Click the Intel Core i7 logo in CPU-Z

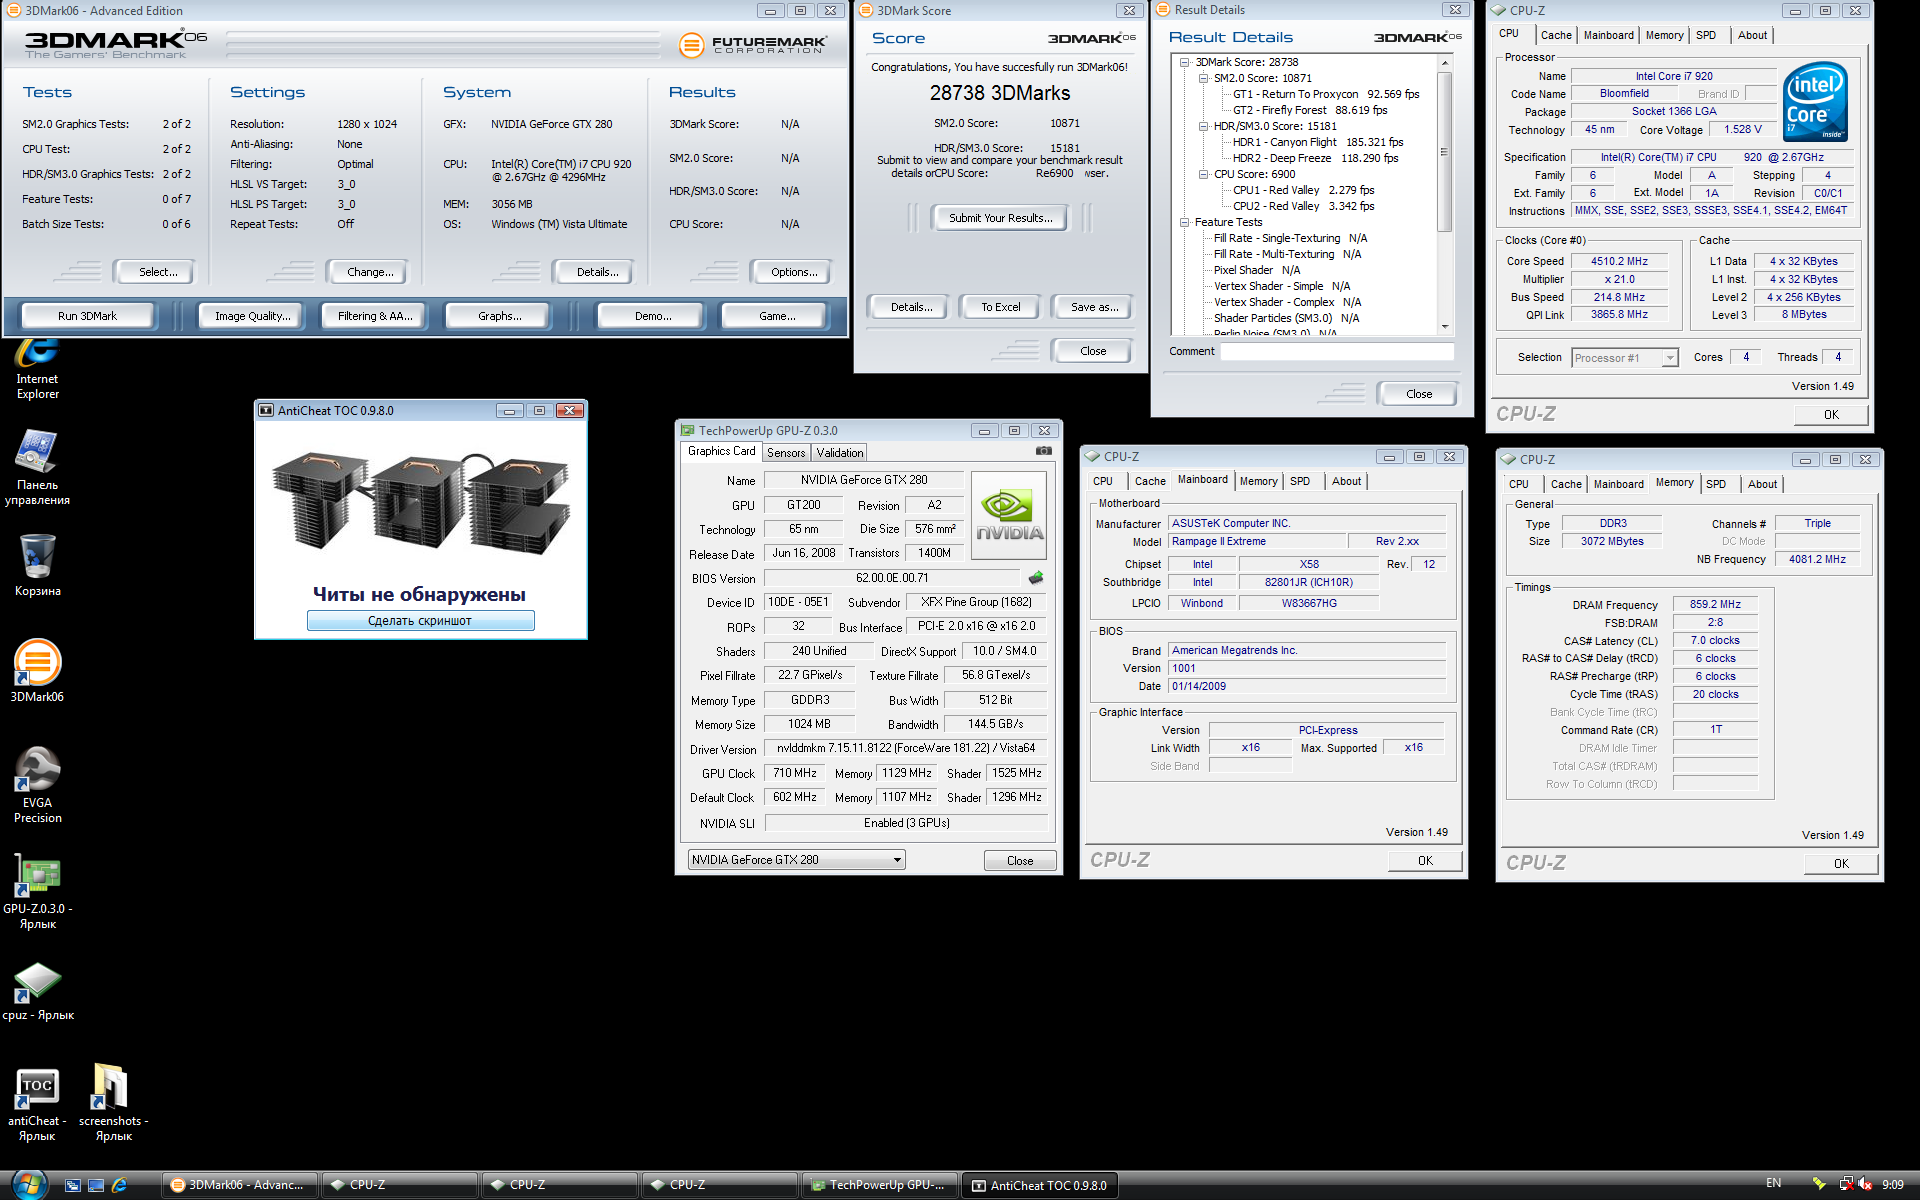click(x=1815, y=103)
